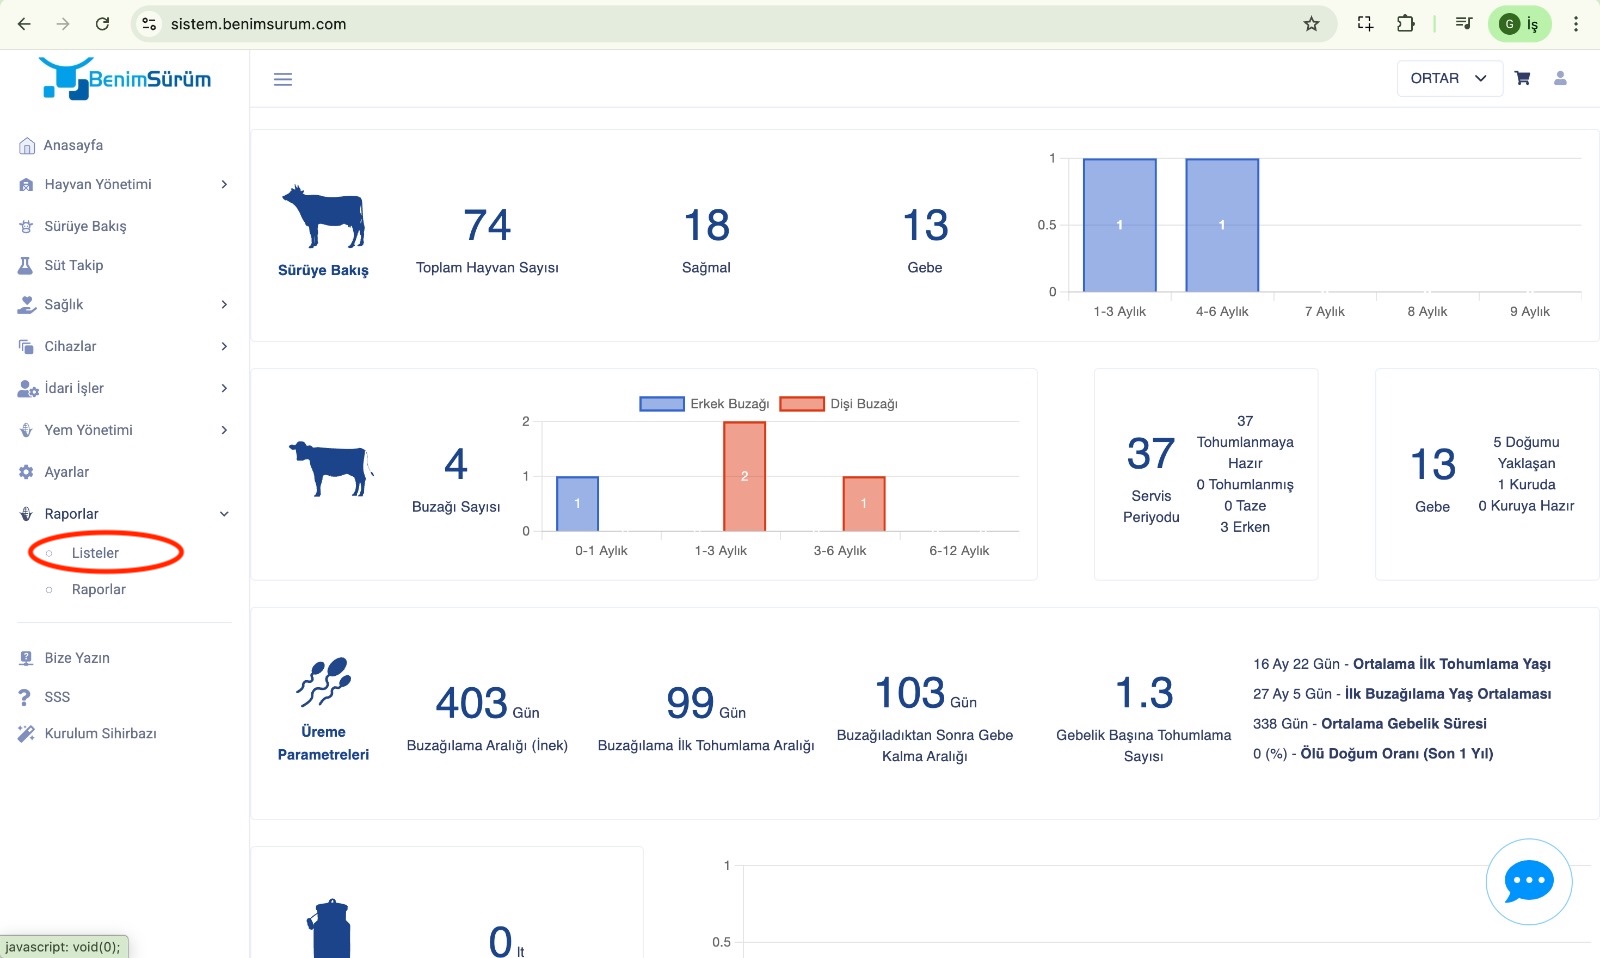Click the 74 Toplam Hayvan Sayısı figure
1600x958 pixels.
(x=487, y=225)
